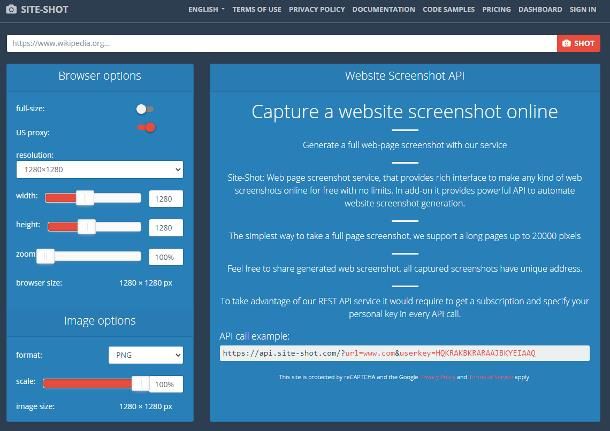The image size is (610, 431).
Task: Click the SITE-SHOT brand name
Action: point(44,9)
